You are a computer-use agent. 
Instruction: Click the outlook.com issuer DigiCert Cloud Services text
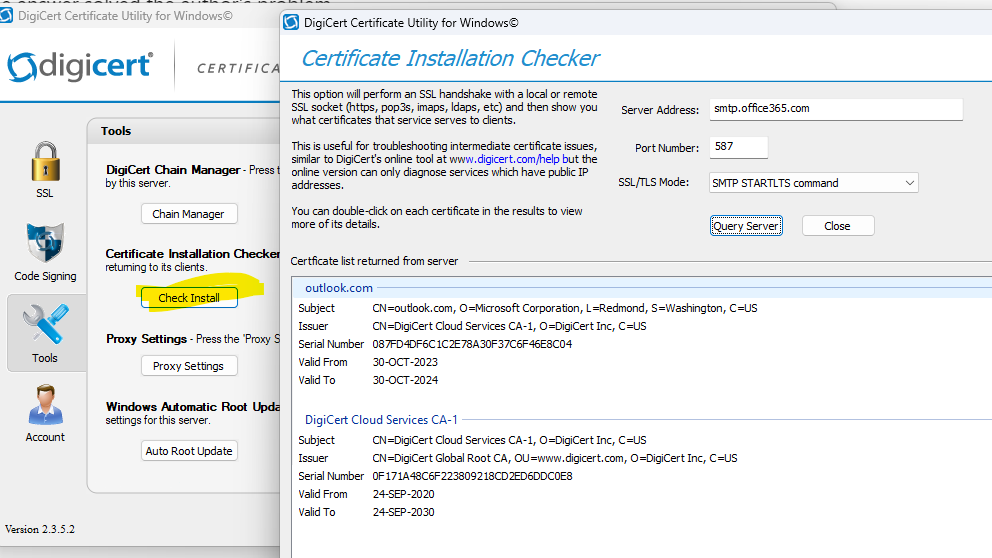coord(509,326)
